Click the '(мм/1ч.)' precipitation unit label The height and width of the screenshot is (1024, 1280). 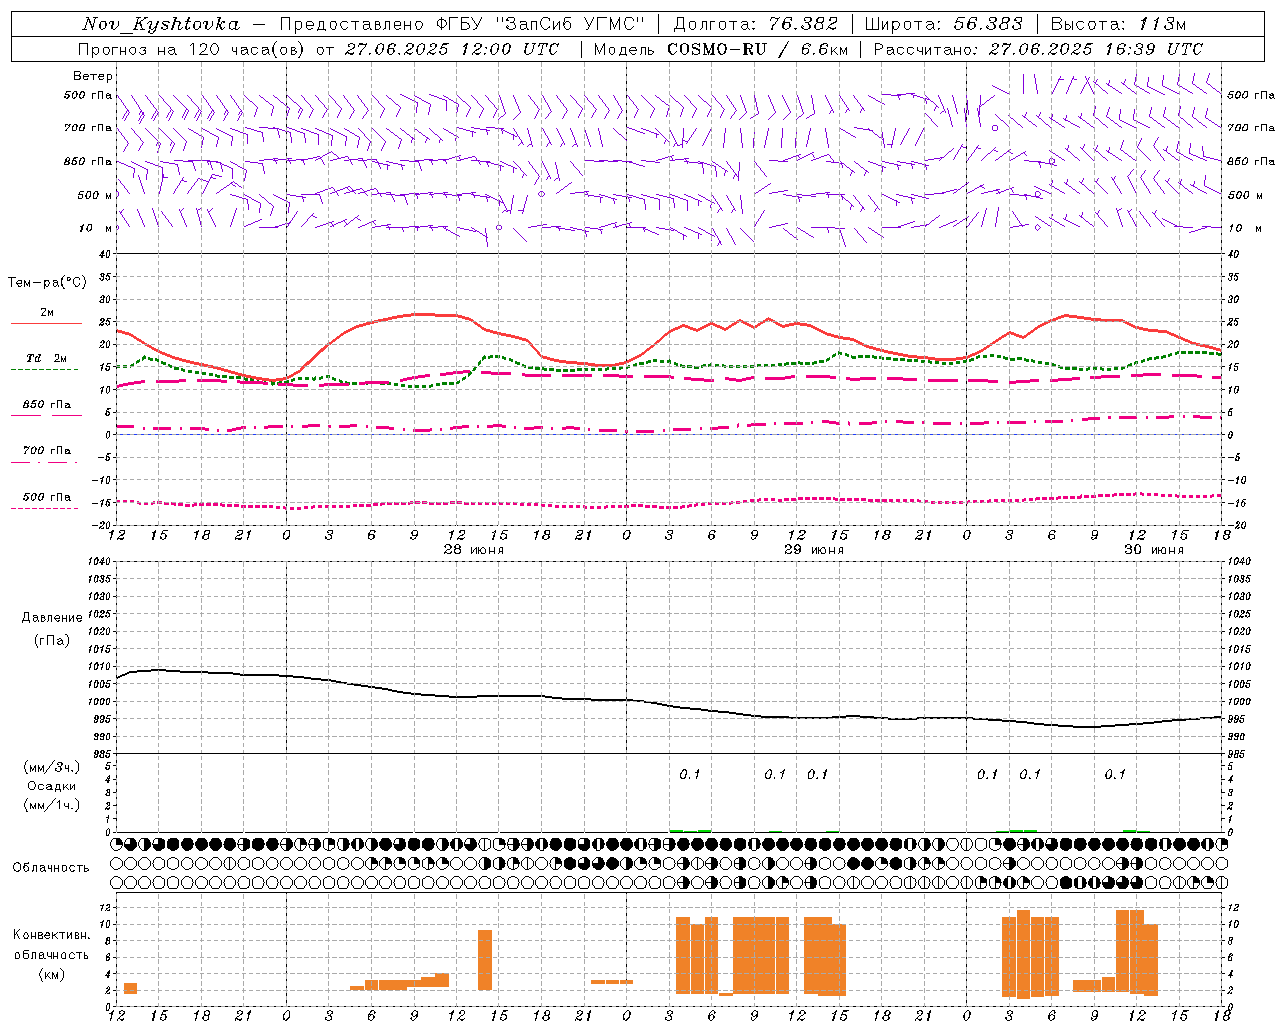(52, 805)
